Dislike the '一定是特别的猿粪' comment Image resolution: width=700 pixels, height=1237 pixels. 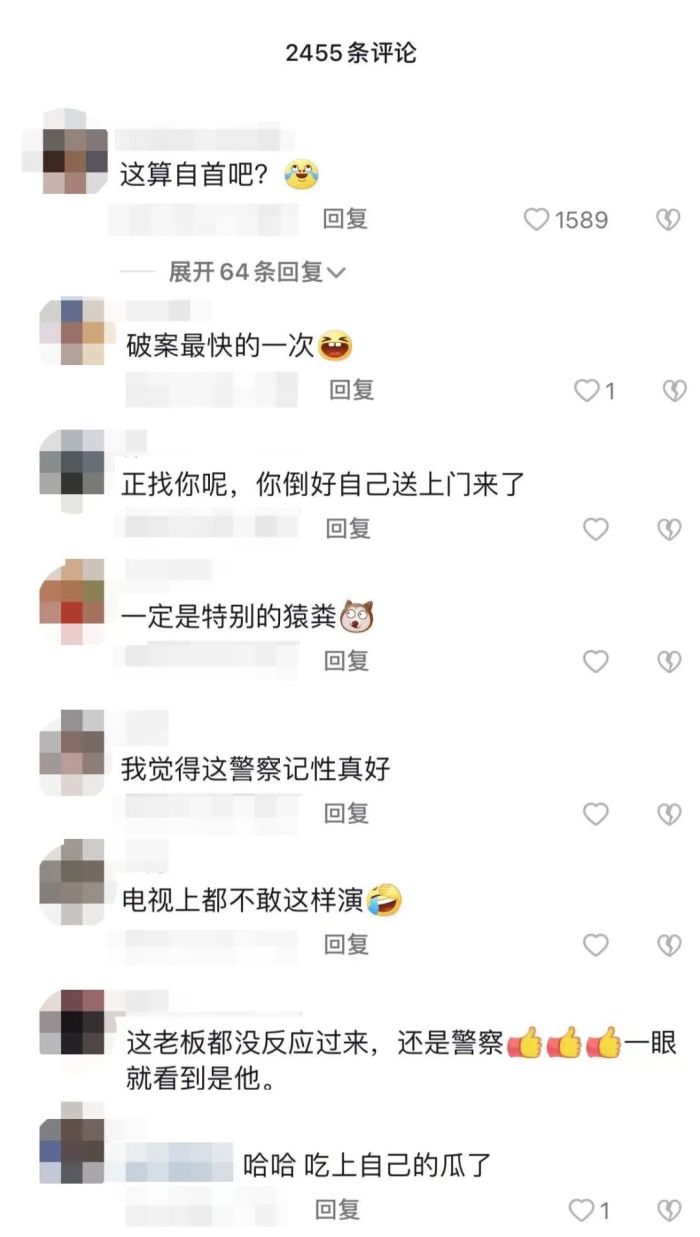[x=669, y=661]
